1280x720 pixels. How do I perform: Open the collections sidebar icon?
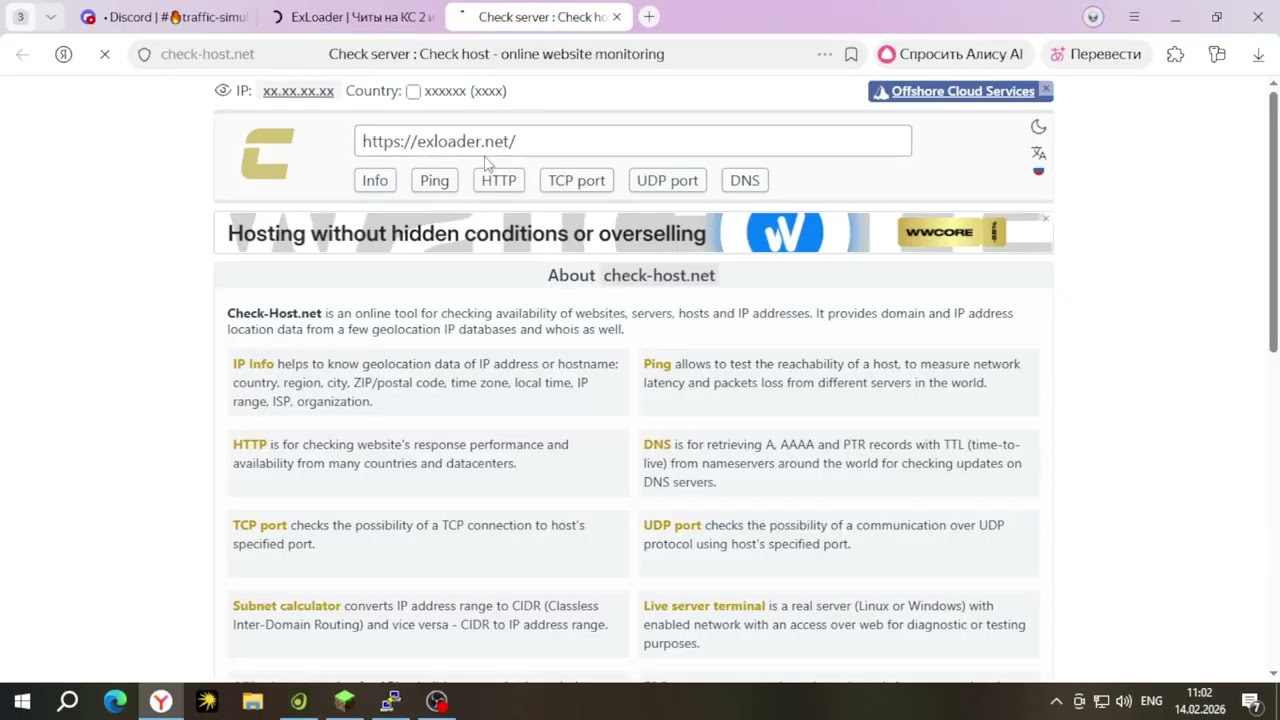(x=1217, y=55)
